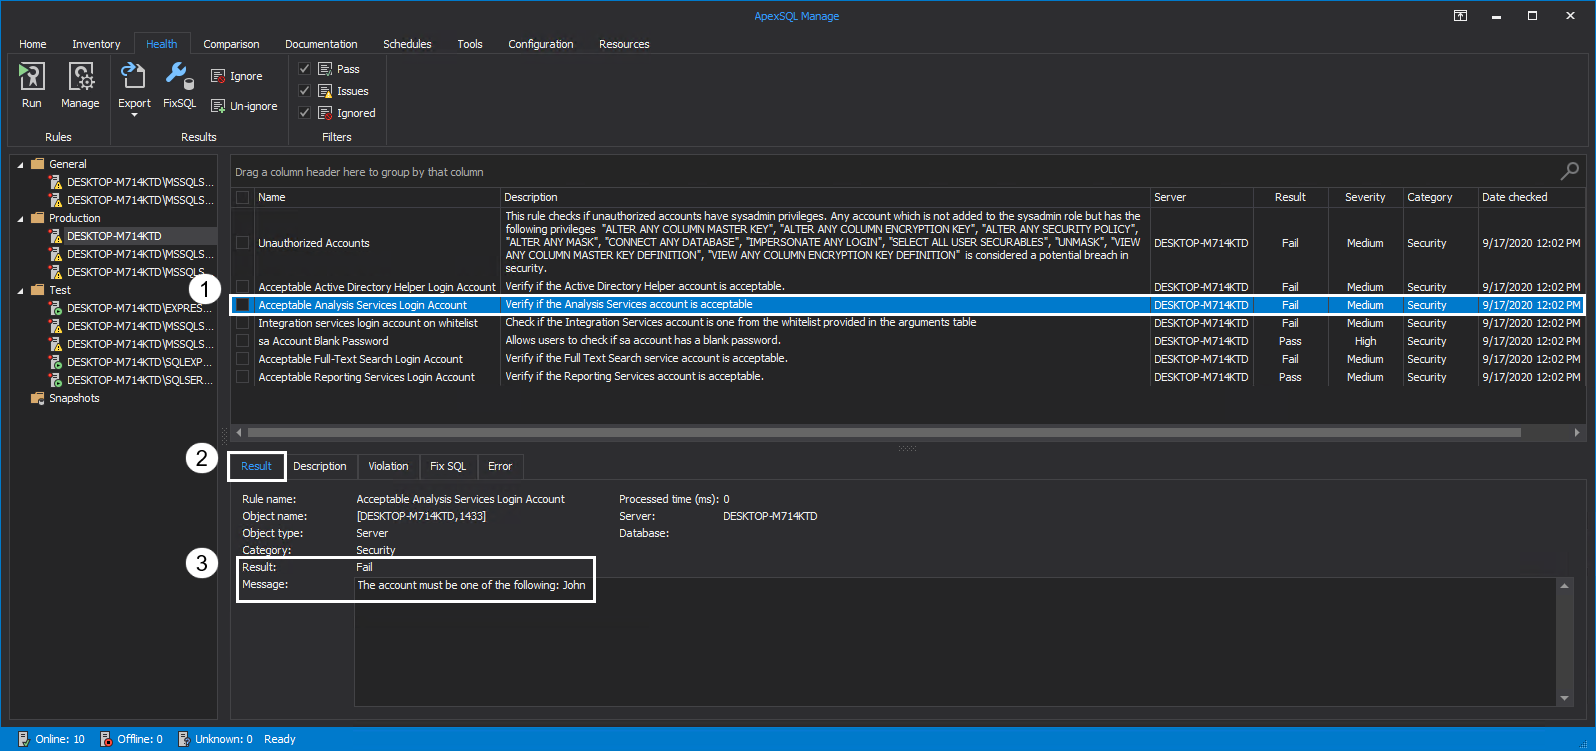Open the Resources ribbon tab
The height and width of the screenshot is (751, 1596).
624,44
